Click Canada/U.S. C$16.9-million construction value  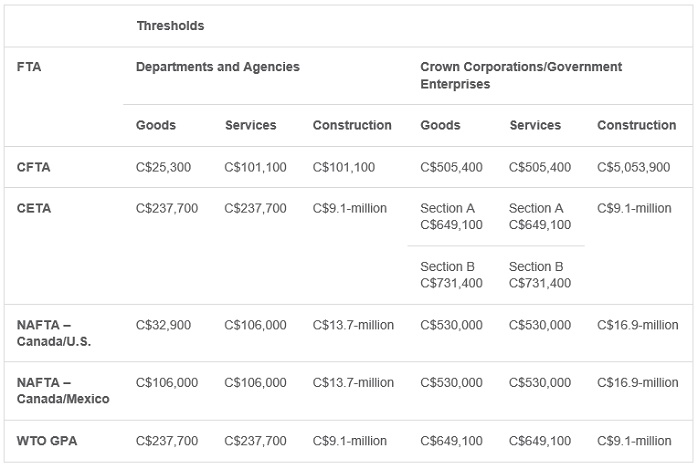pos(637,325)
